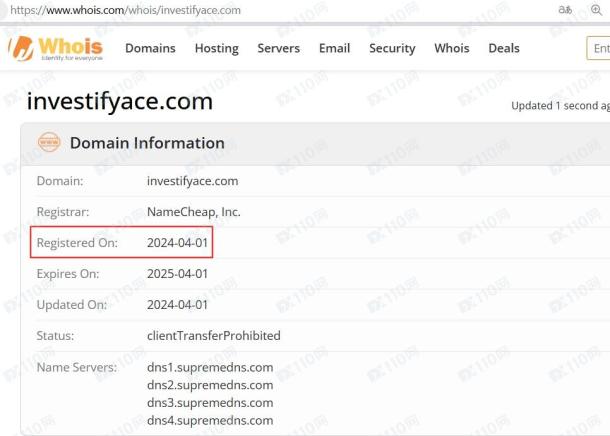This screenshot has width=610, height=436.
Task: Click the browser address bar URL
Action: pyautogui.click(x=125, y=10)
